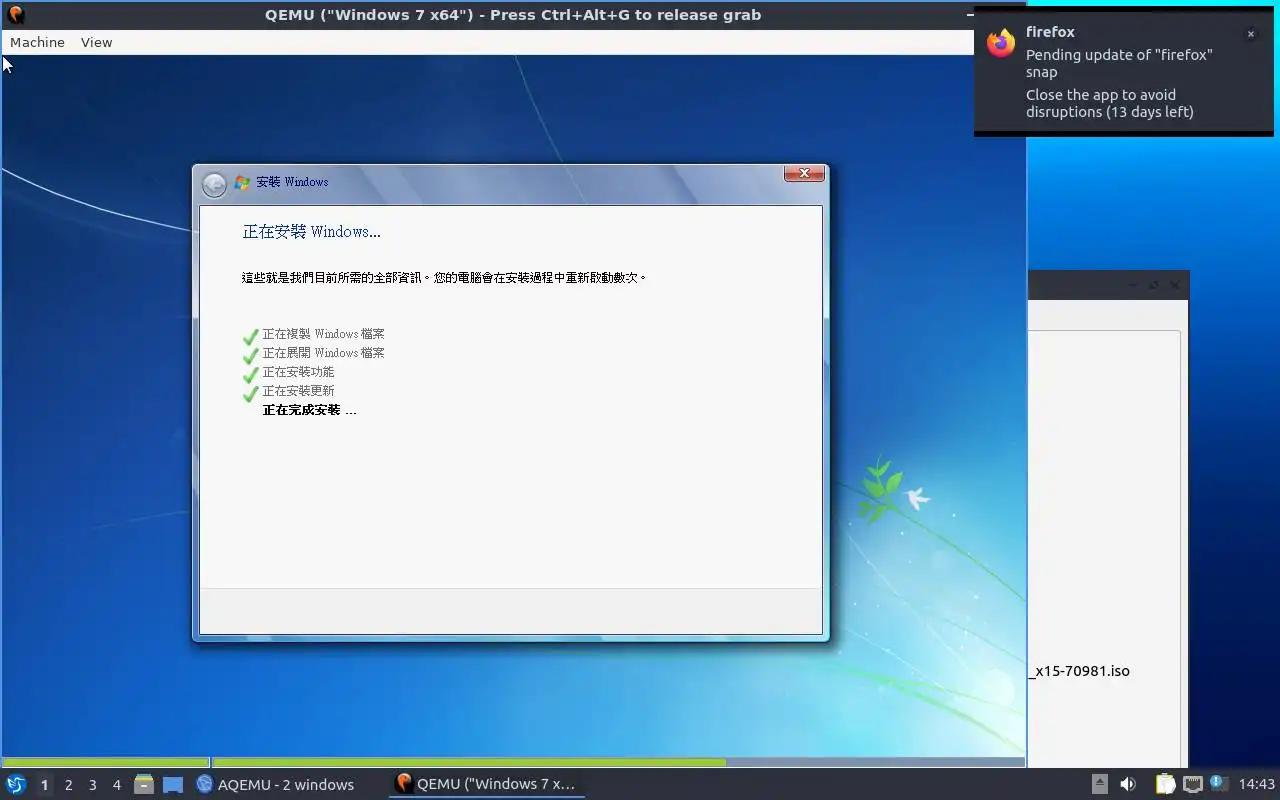The height and width of the screenshot is (800, 1280).
Task: Click the back arrow in Windows installer
Action: coord(214,184)
